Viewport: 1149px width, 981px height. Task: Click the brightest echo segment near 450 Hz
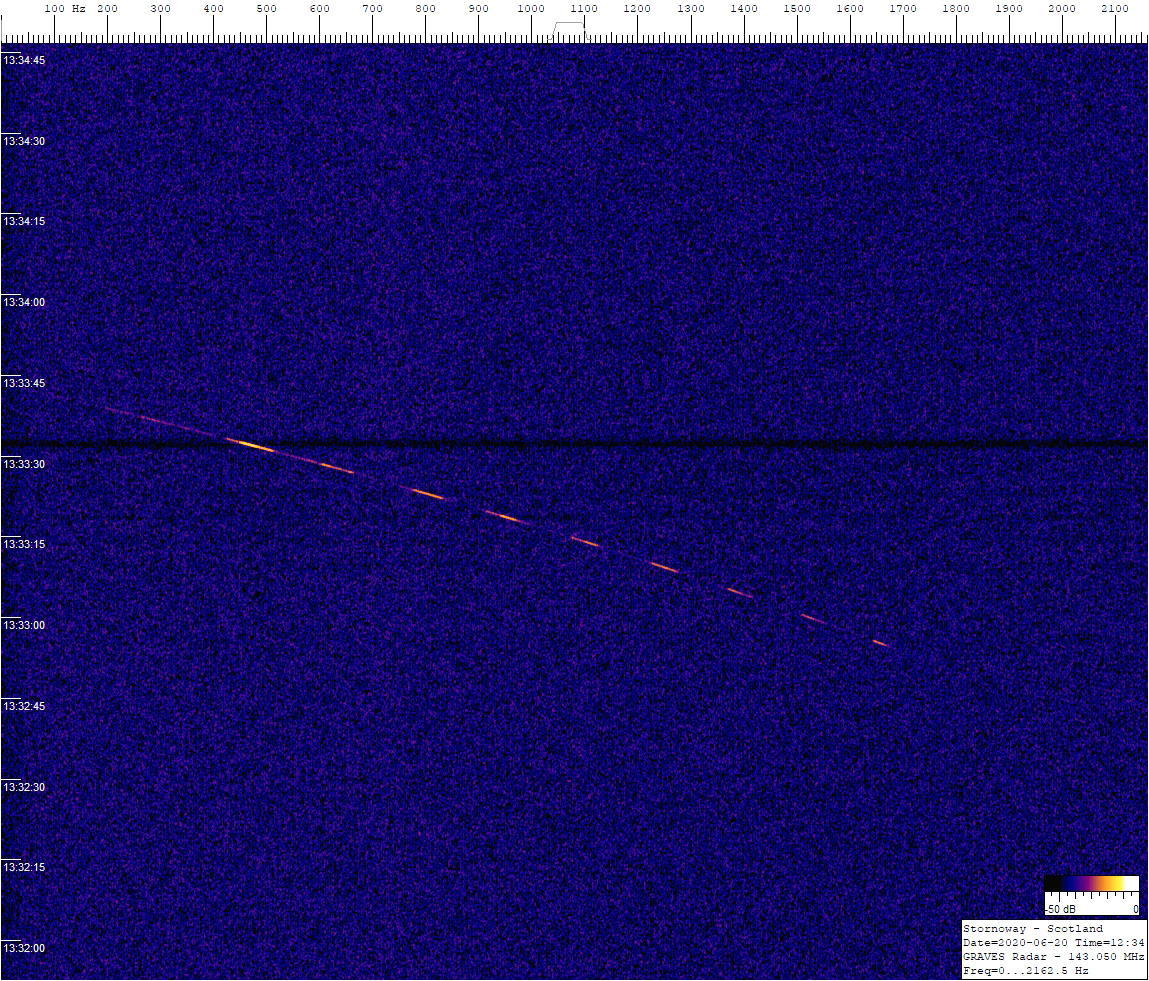pyautogui.click(x=250, y=444)
